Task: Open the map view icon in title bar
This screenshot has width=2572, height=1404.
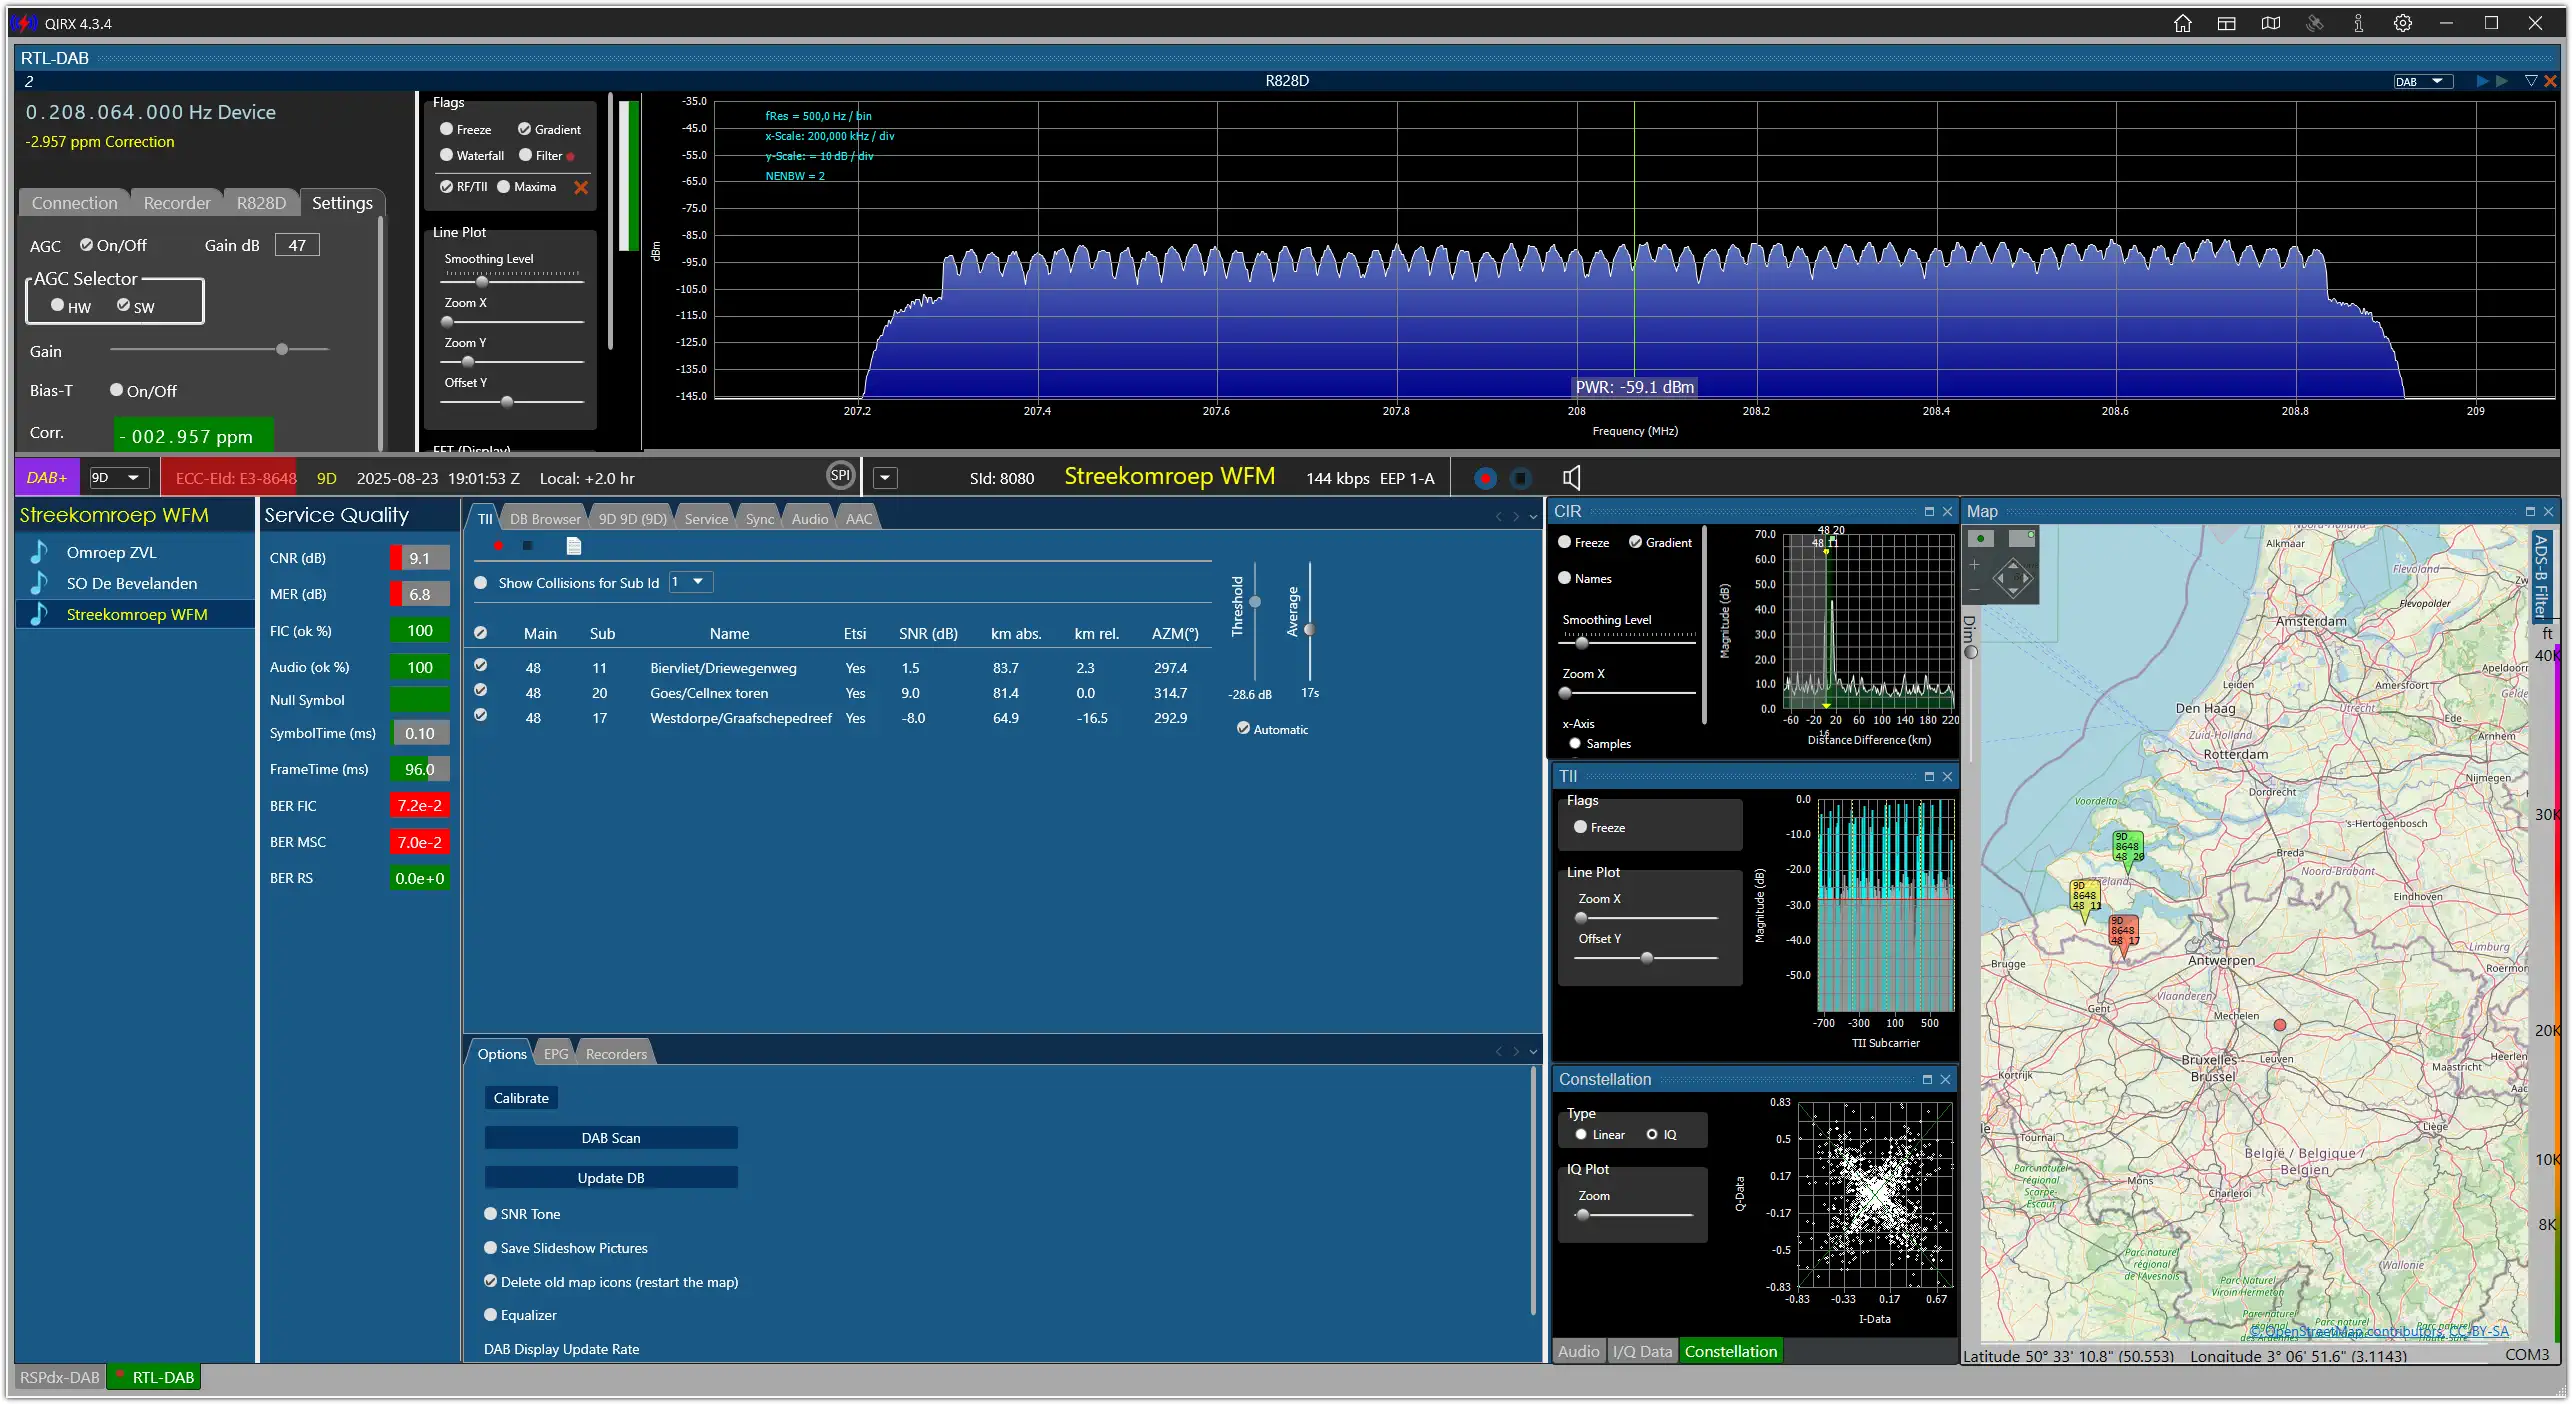Action: [2270, 23]
